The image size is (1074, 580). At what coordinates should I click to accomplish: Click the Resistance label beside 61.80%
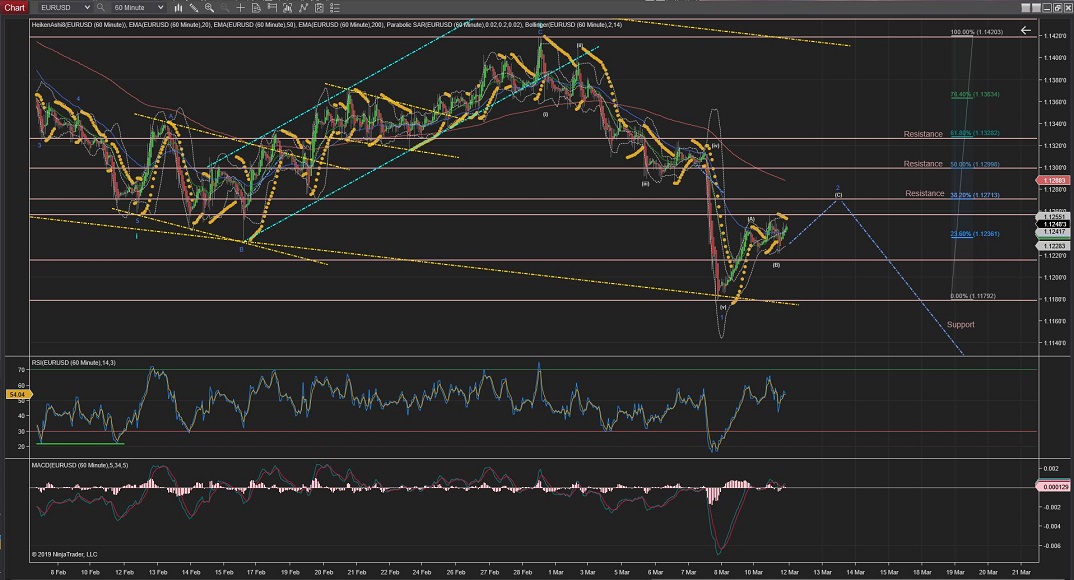(923, 134)
